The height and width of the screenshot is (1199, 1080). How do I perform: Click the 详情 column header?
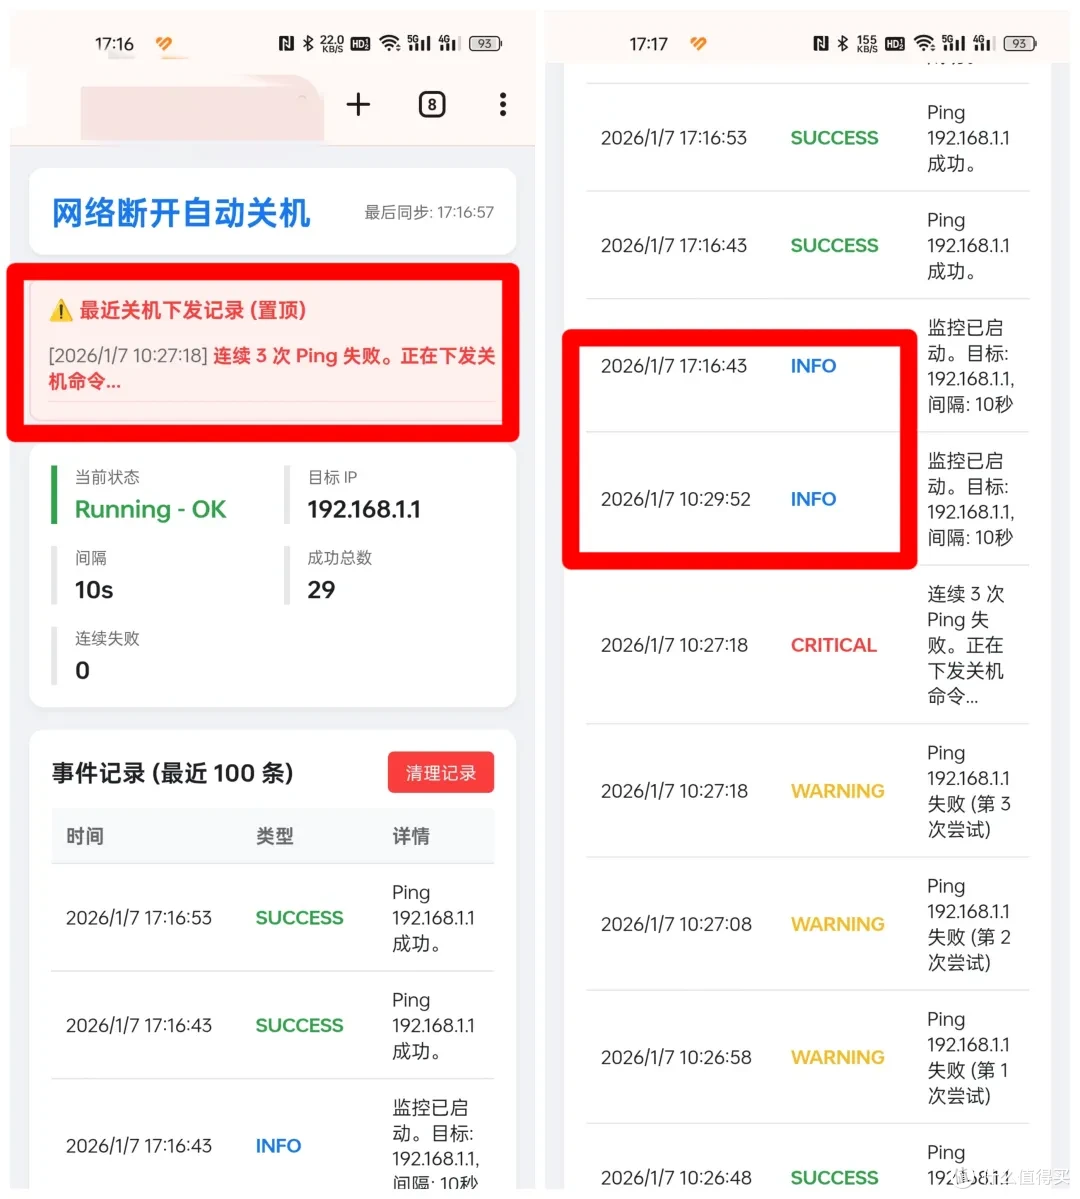pos(412,836)
